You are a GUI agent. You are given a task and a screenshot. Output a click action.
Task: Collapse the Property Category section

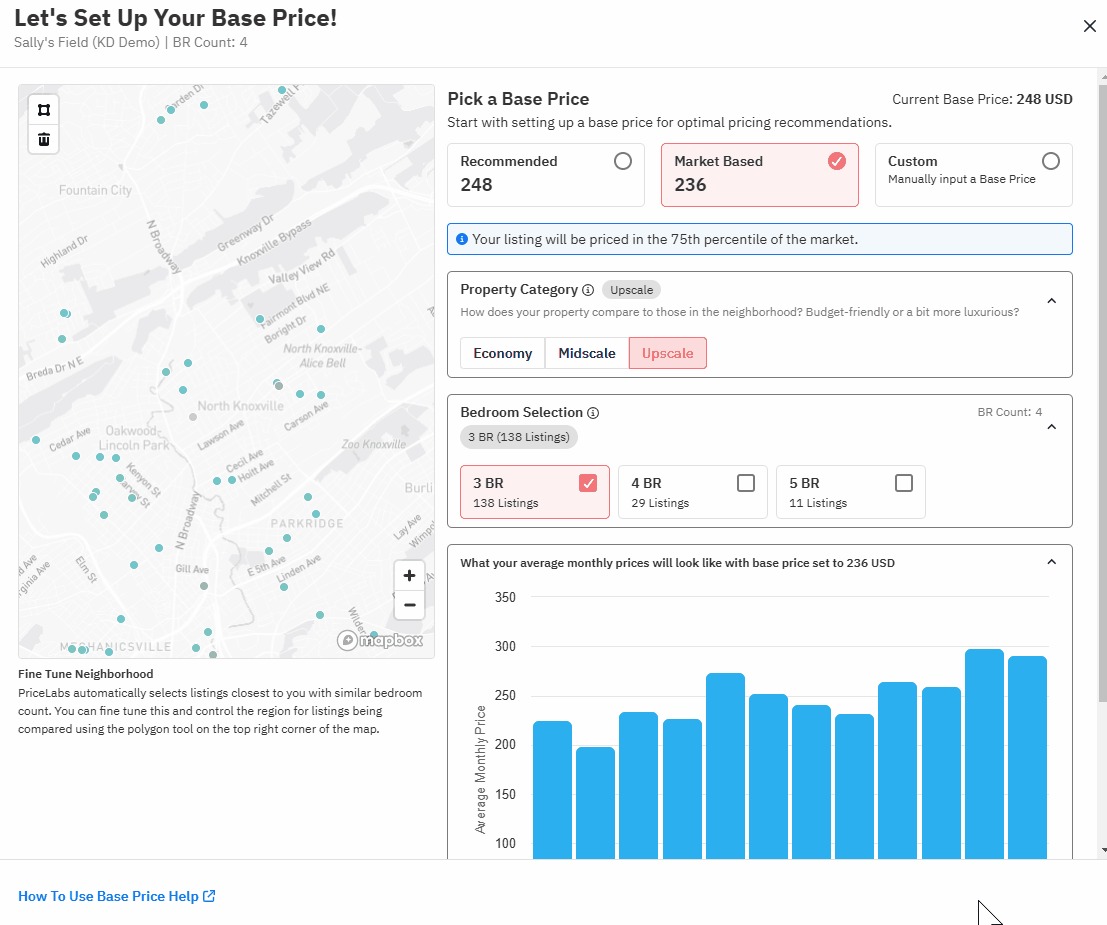(1051, 300)
